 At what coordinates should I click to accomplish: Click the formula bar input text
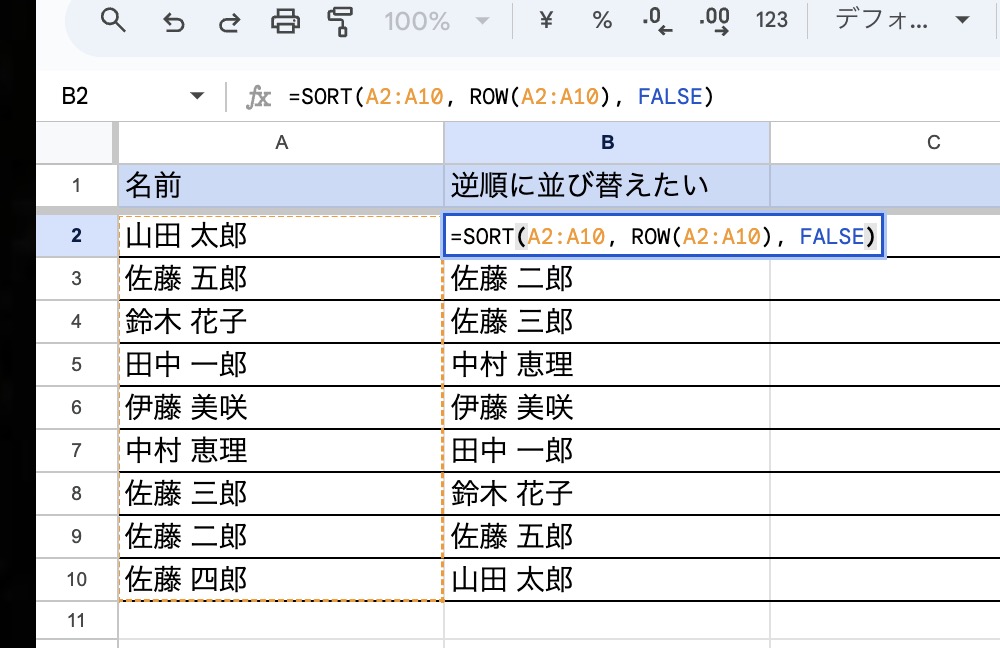(500, 97)
